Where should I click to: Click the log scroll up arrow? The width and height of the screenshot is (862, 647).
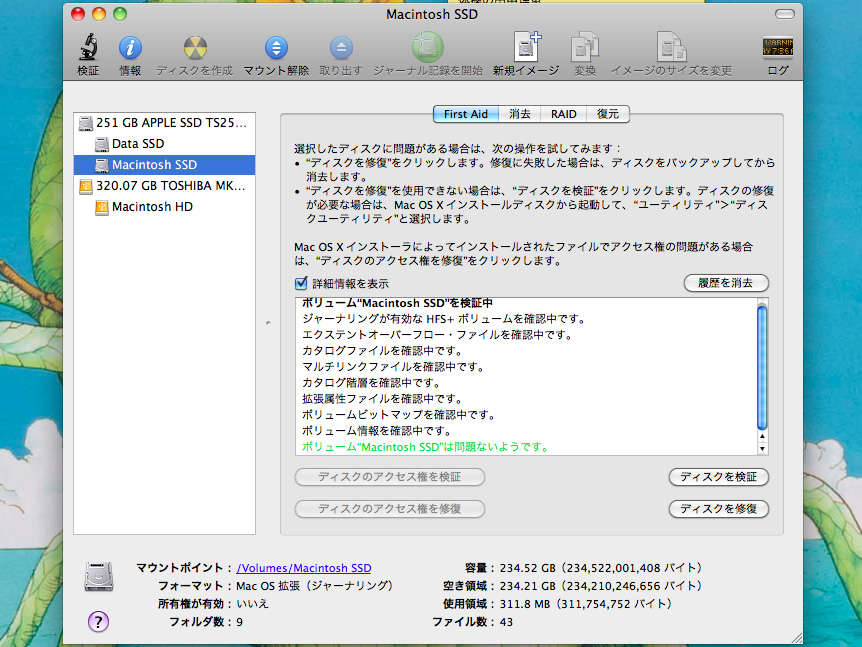[x=762, y=436]
